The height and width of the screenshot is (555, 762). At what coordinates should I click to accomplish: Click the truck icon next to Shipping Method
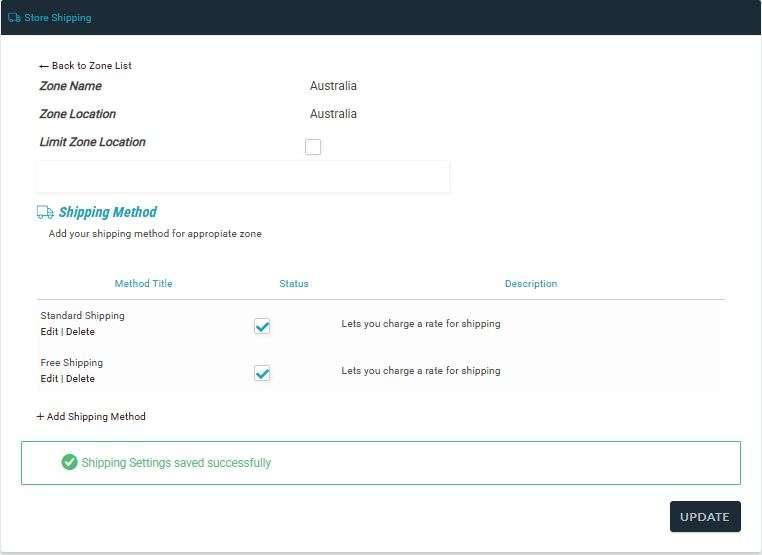pos(45,212)
